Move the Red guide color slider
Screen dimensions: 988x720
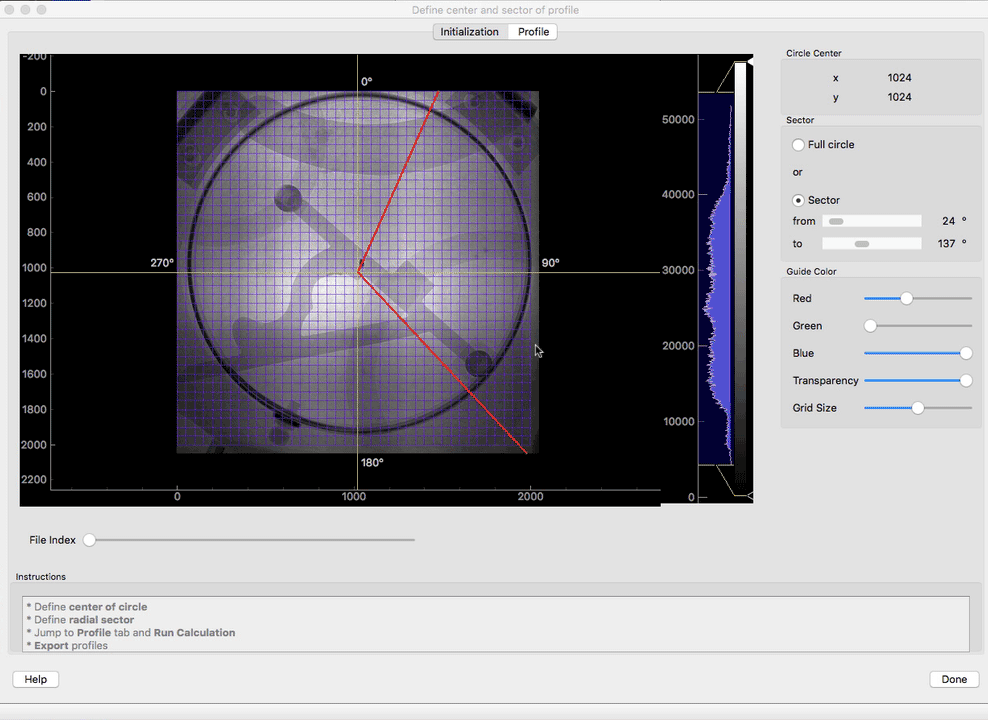click(906, 298)
